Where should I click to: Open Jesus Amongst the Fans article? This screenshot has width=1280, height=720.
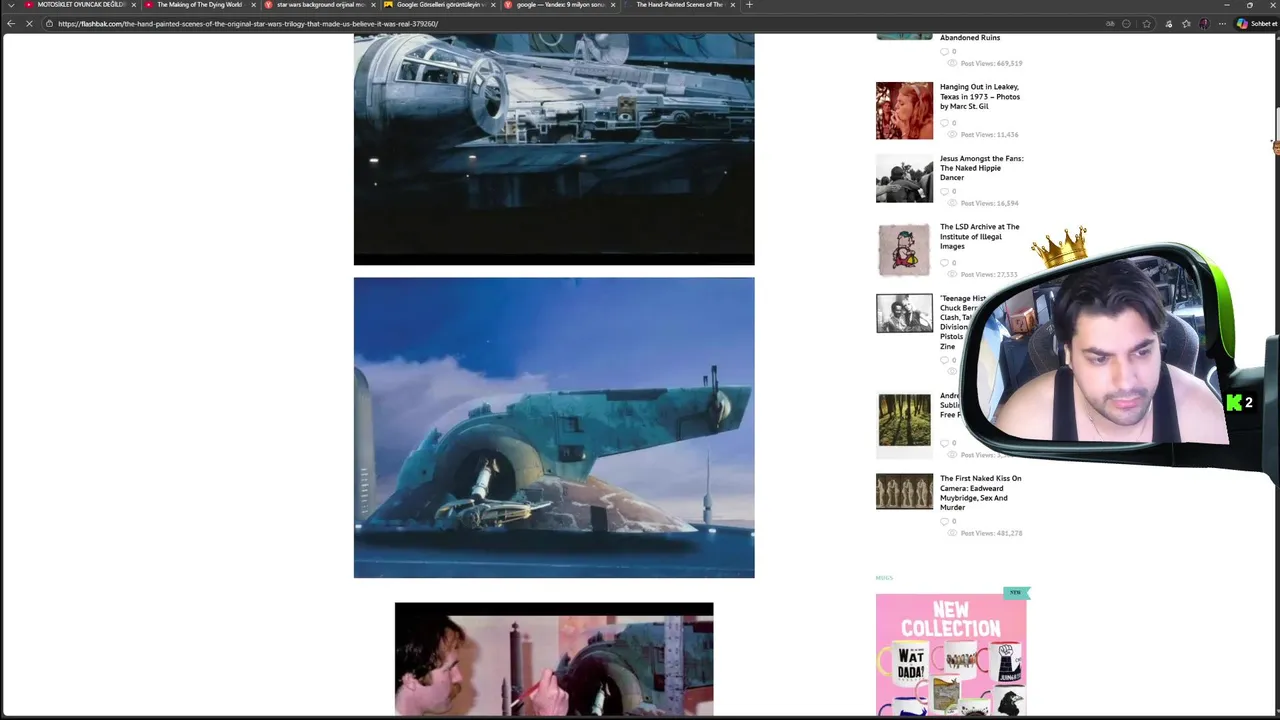pos(981,168)
